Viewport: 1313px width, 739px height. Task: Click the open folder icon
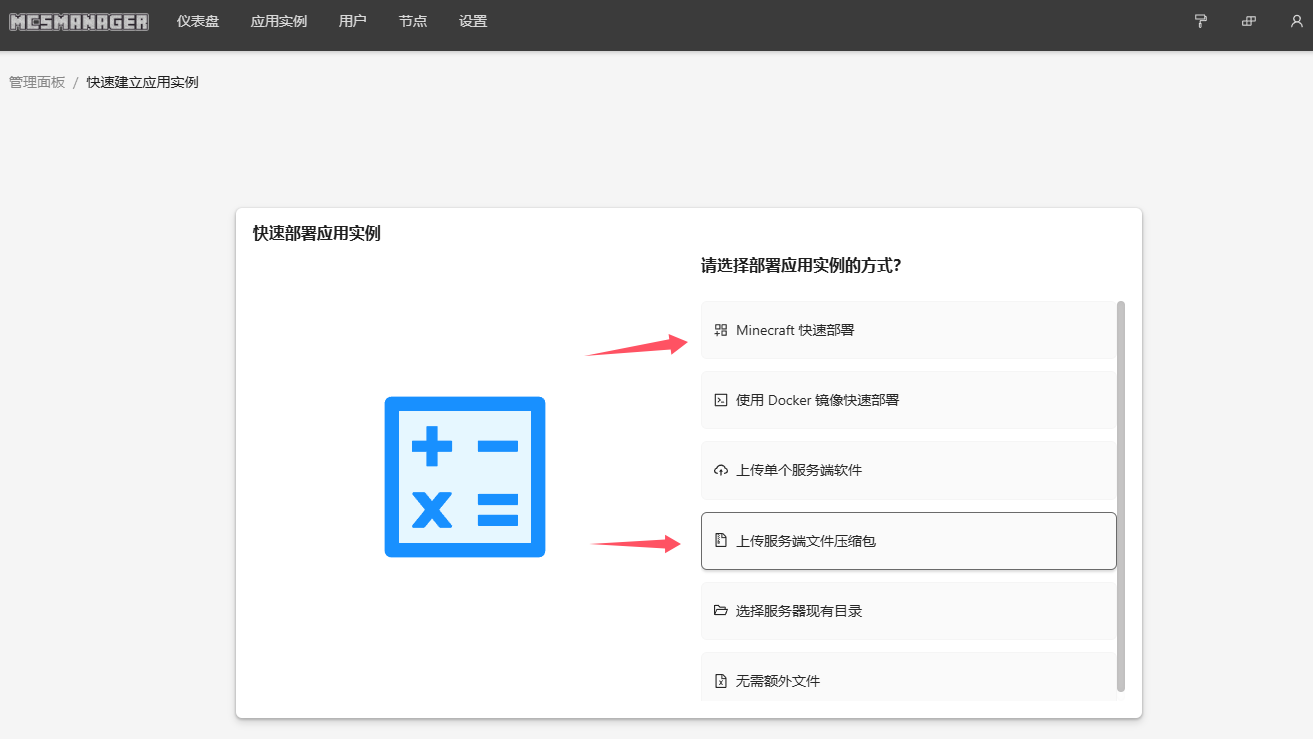click(720, 611)
